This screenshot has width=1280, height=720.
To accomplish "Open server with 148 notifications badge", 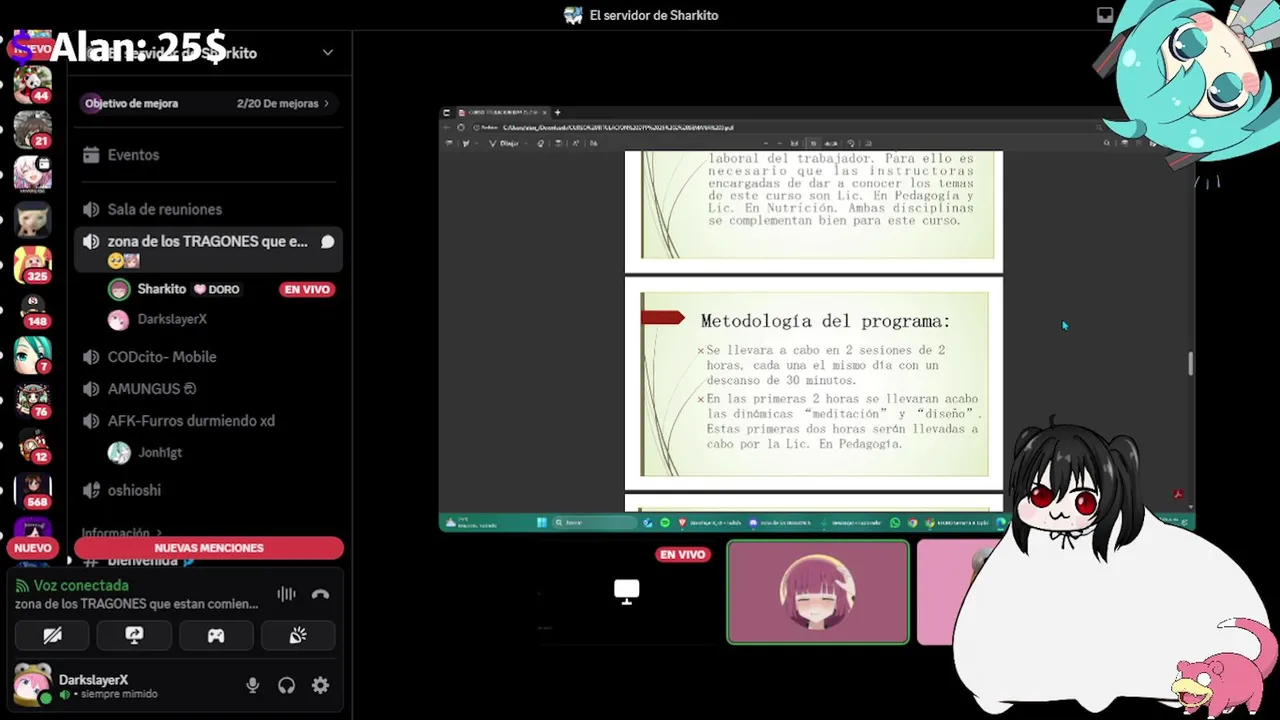I will [32, 310].
